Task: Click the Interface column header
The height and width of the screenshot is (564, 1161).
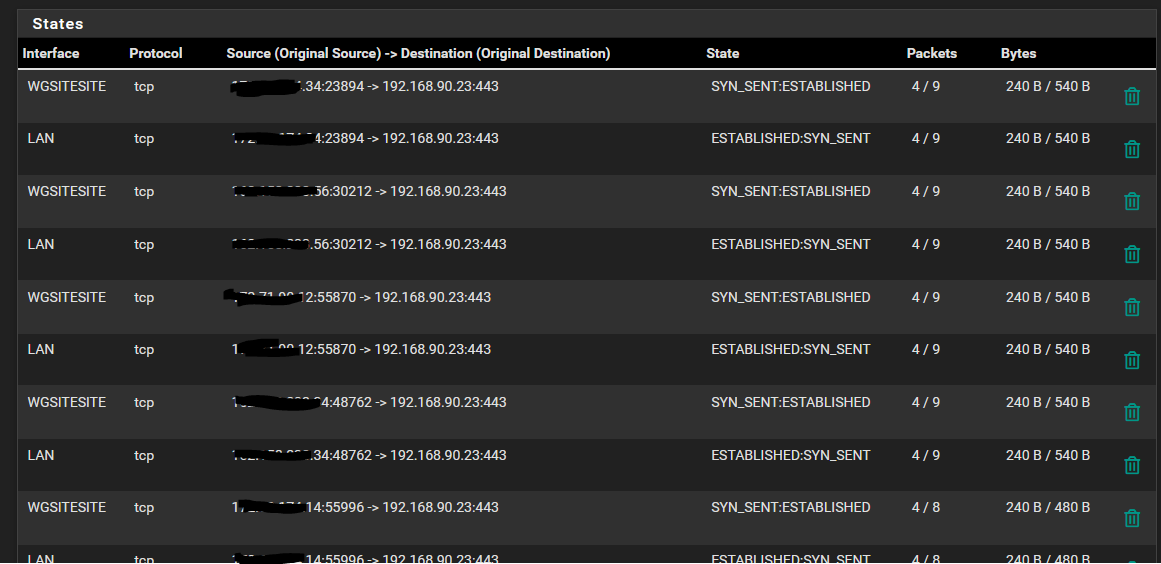Action: tap(51, 54)
